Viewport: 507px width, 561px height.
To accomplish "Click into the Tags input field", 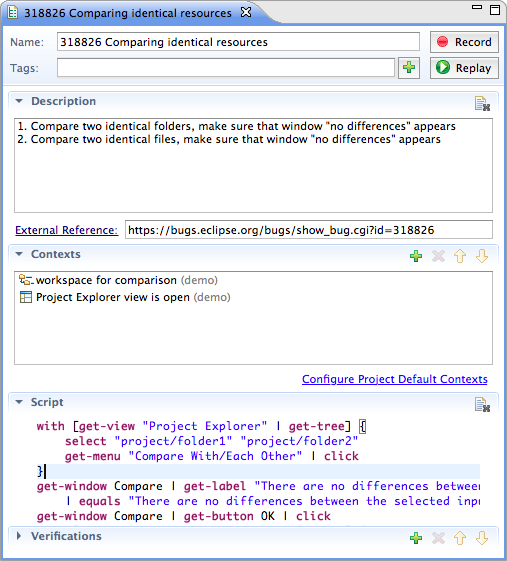I will [x=226, y=68].
